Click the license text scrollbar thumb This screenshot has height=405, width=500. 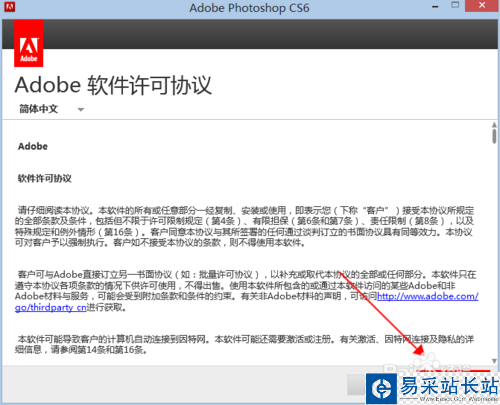(x=494, y=136)
